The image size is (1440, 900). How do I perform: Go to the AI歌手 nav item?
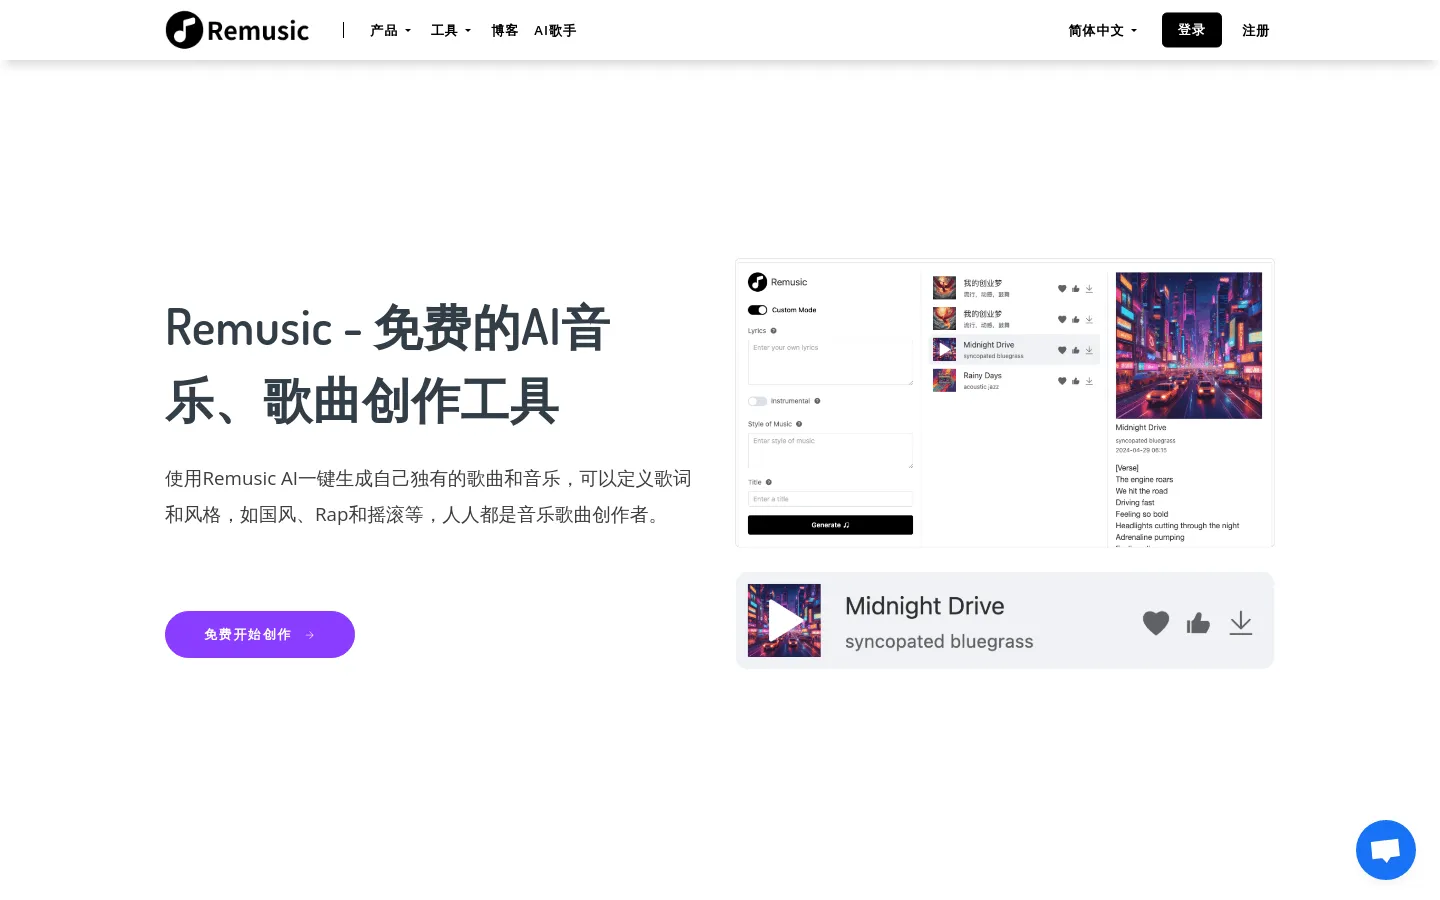click(555, 31)
